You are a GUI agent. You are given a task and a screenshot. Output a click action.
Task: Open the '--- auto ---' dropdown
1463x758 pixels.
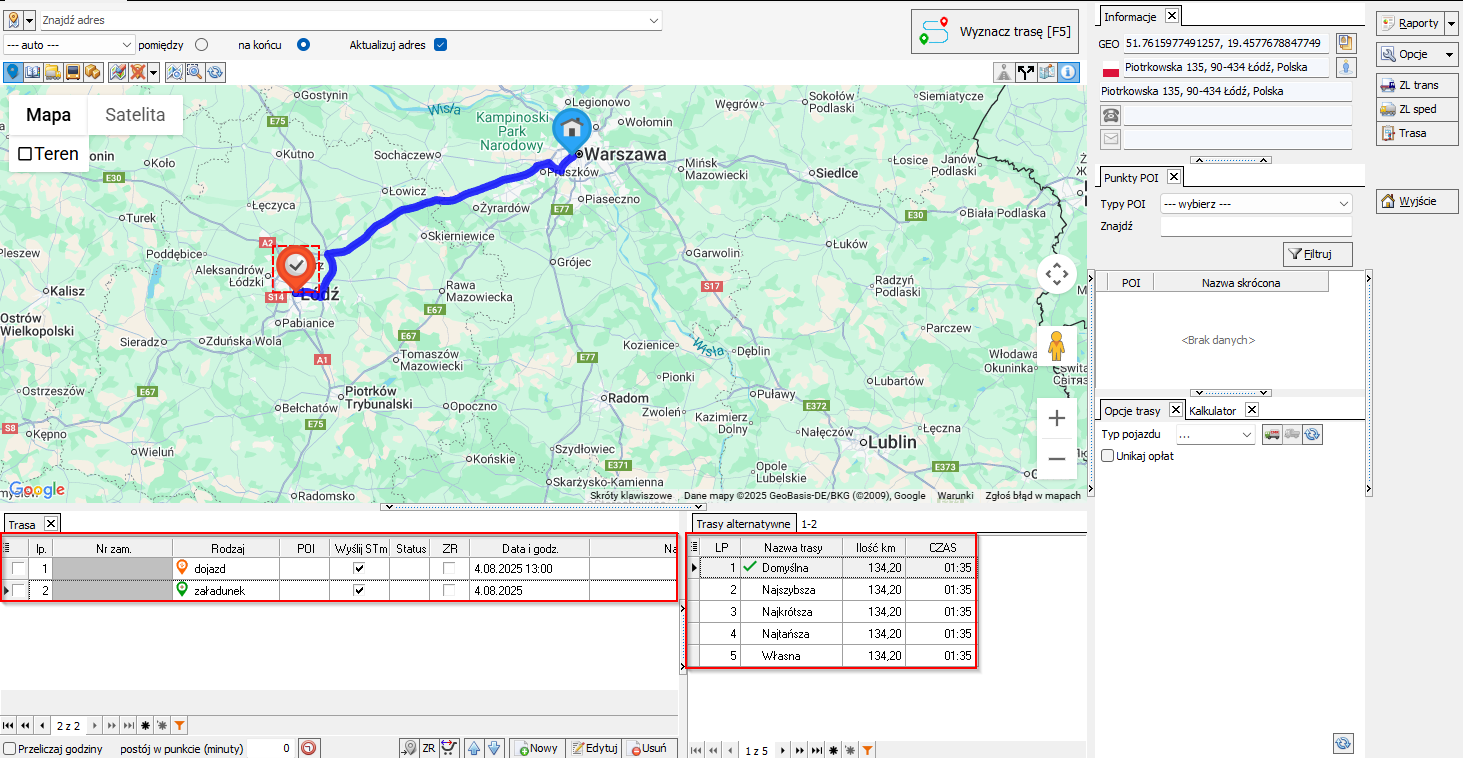point(69,45)
